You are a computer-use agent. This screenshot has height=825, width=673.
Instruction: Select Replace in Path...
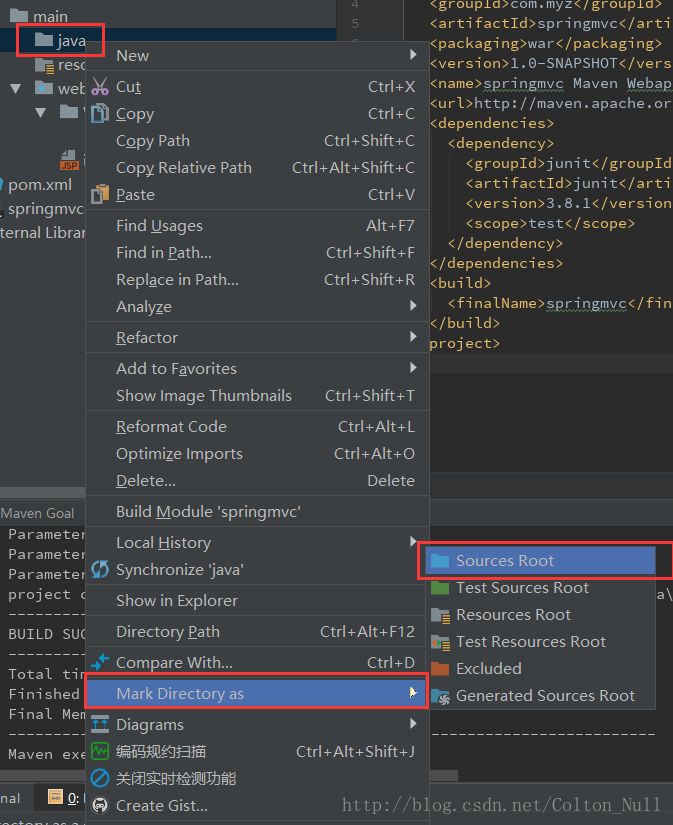click(x=257, y=279)
